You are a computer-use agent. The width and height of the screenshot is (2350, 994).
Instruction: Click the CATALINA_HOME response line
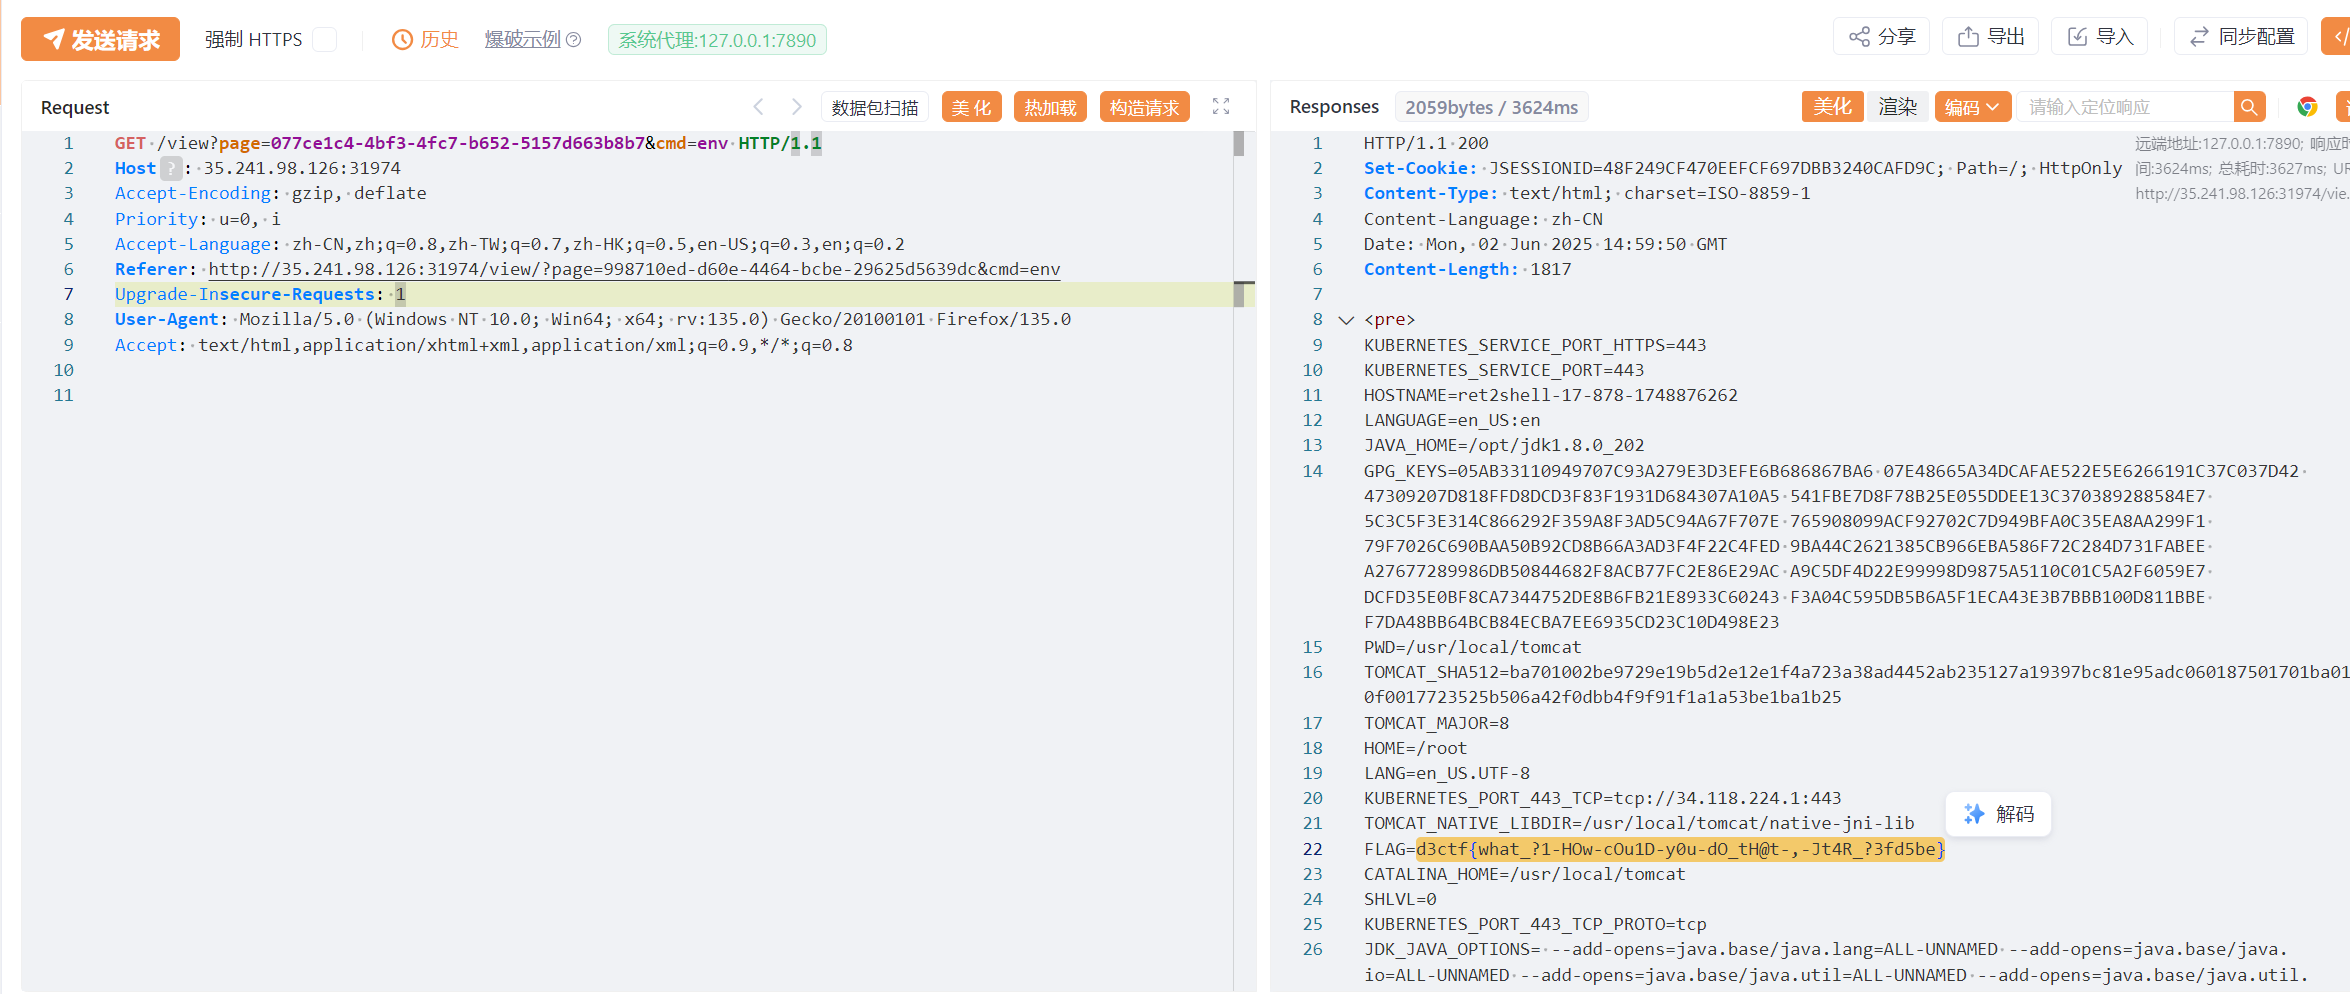pyautogui.click(x=1525, y=874)
